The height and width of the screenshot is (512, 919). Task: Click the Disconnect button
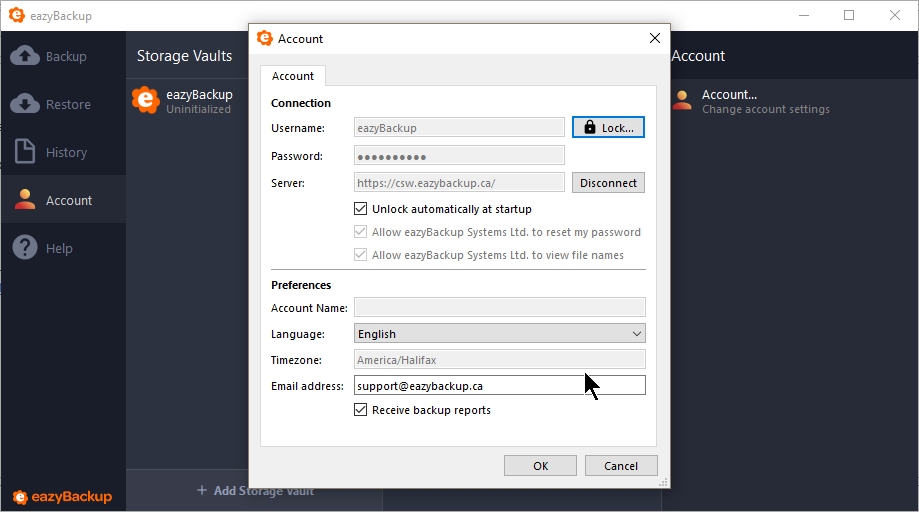(608, 183)
